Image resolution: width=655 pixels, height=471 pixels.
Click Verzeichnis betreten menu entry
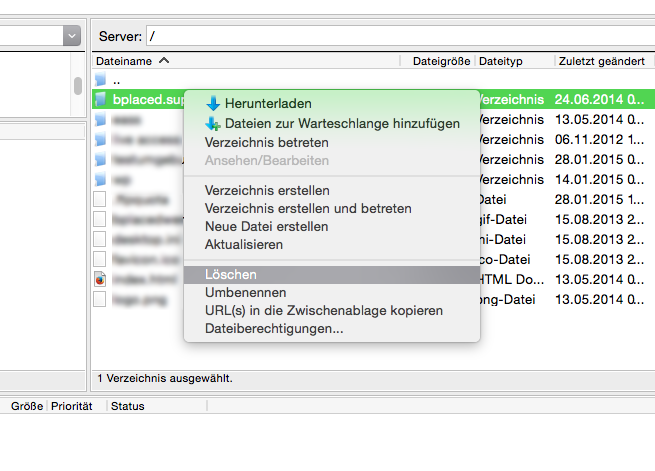pyautogui.click(x=266, y=142)
